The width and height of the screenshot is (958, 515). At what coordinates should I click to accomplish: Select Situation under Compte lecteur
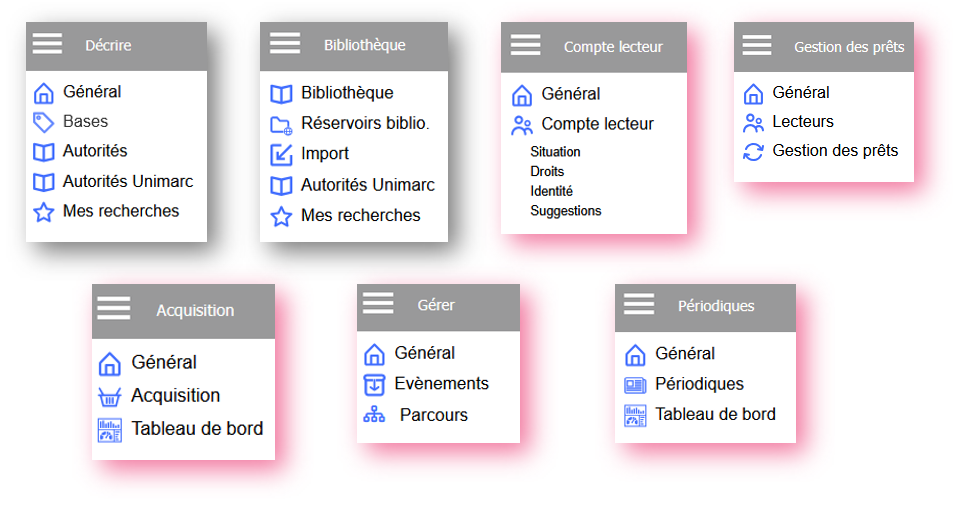(555, 152)
